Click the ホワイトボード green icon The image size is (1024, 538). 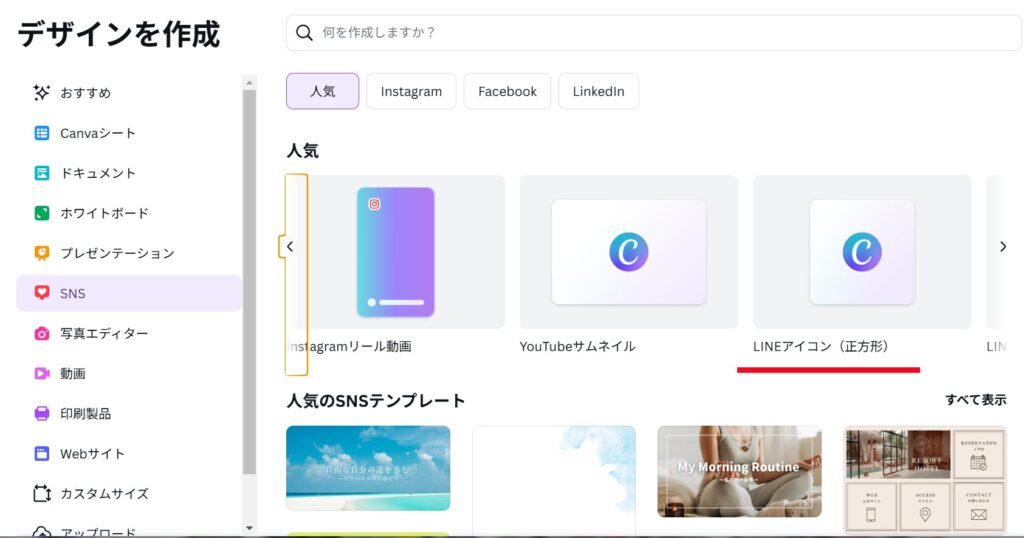pos(42,213)
